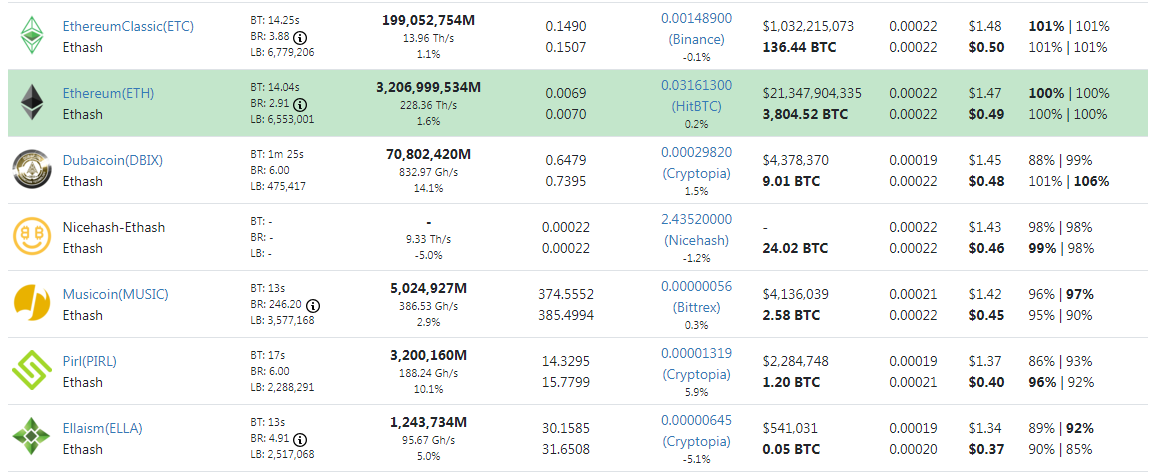Click volume 3,804.52 BTC

click(805, 115)
